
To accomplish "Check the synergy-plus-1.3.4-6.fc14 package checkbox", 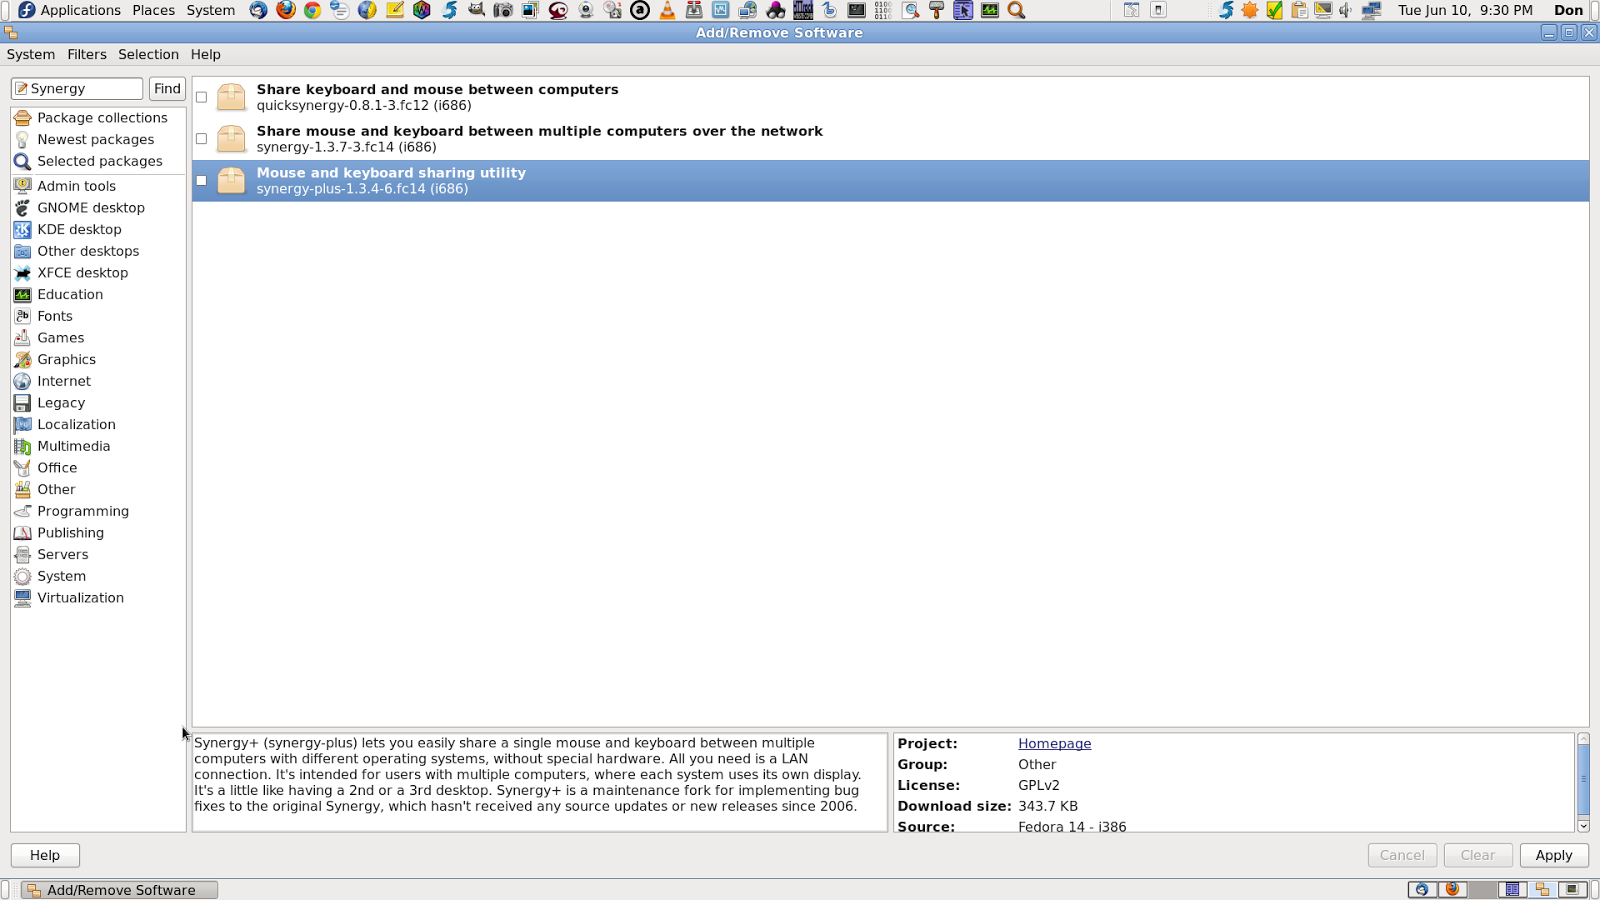I will [202, 181].
